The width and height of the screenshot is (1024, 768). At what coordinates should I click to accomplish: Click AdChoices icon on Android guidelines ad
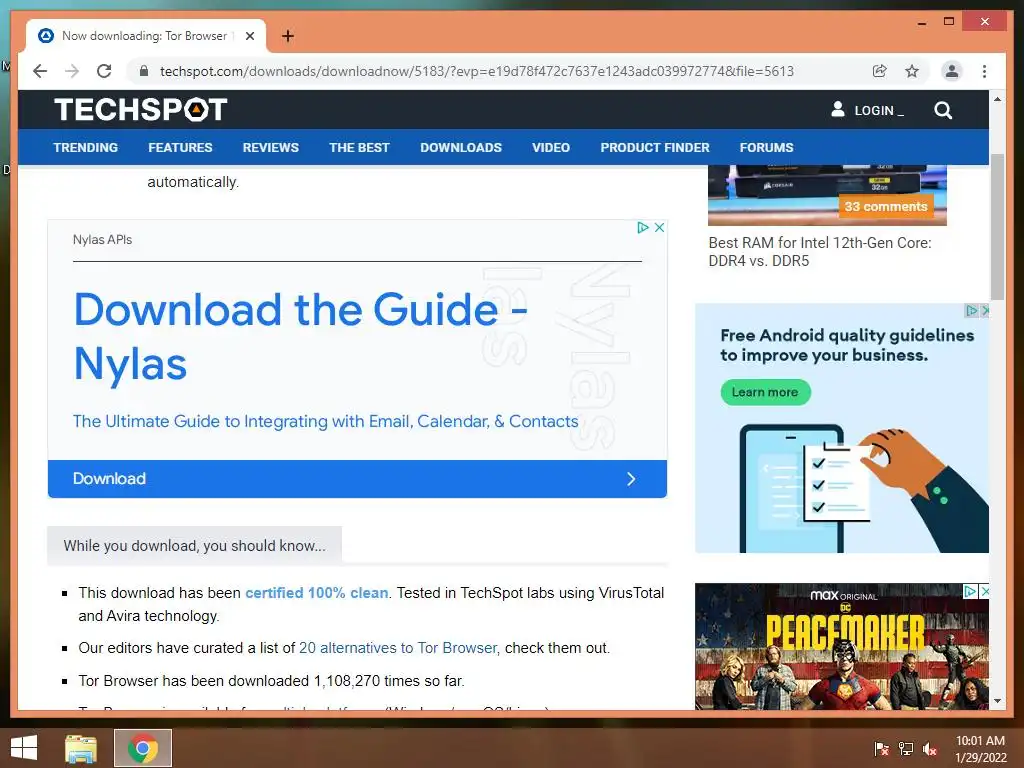972,311
